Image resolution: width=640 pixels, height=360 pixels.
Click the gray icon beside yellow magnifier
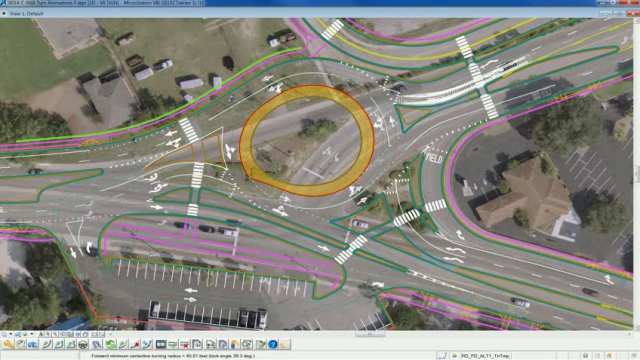coord(20,344)
